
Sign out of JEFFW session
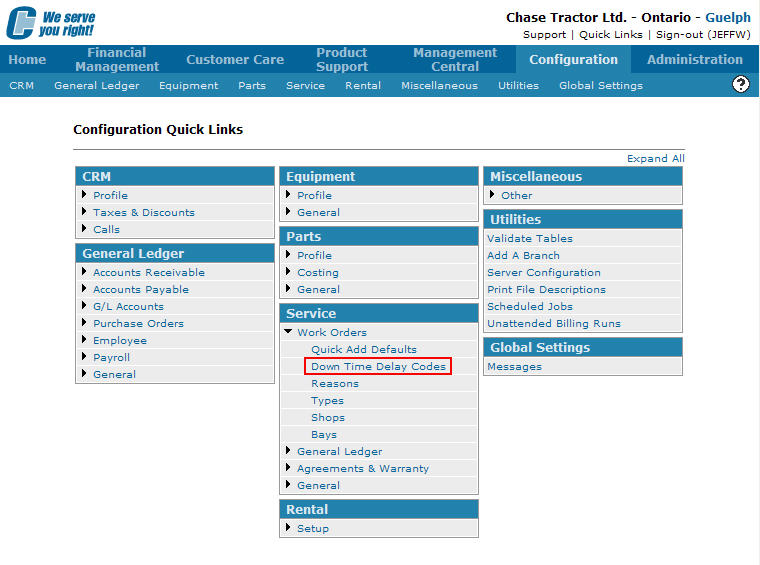click(x=703, y=35)
